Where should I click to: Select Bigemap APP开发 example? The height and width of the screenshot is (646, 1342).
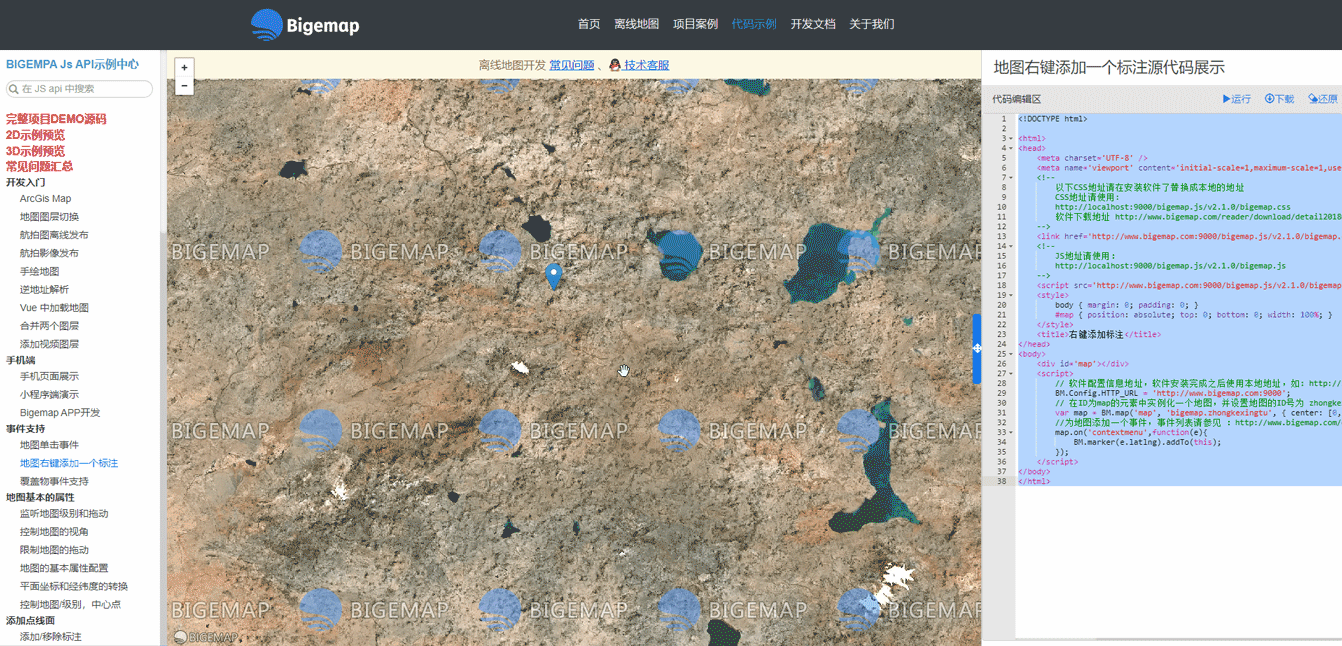pyautogui.click(x=60, y=413)
